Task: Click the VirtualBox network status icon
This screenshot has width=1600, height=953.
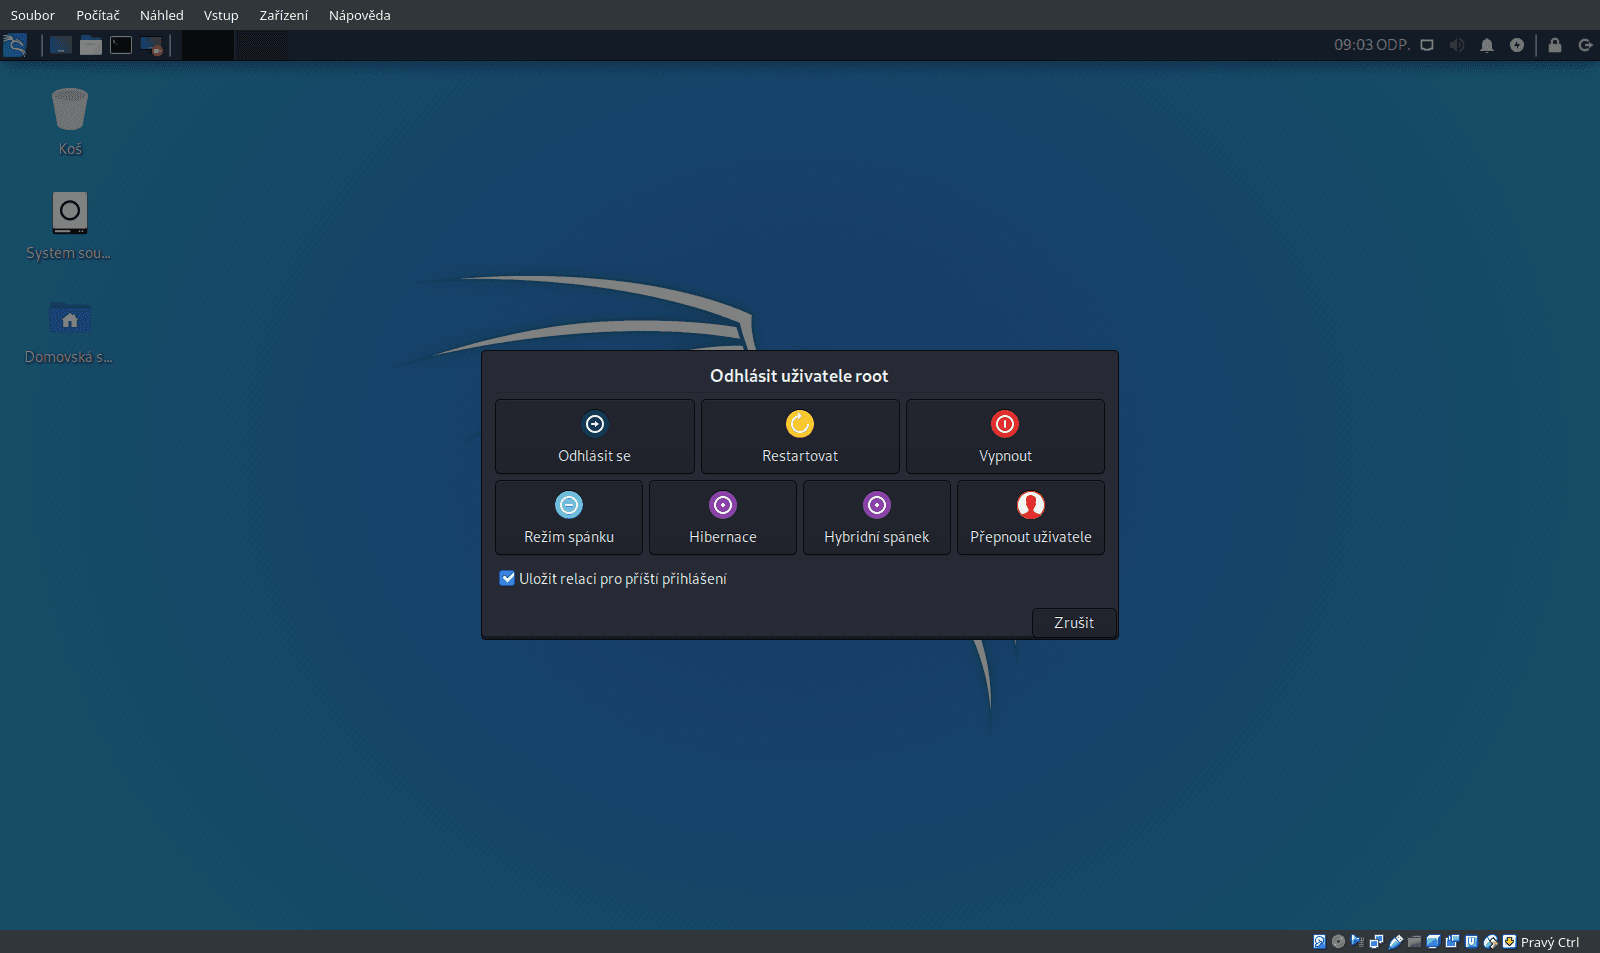Action: [x=1376, y=941]
